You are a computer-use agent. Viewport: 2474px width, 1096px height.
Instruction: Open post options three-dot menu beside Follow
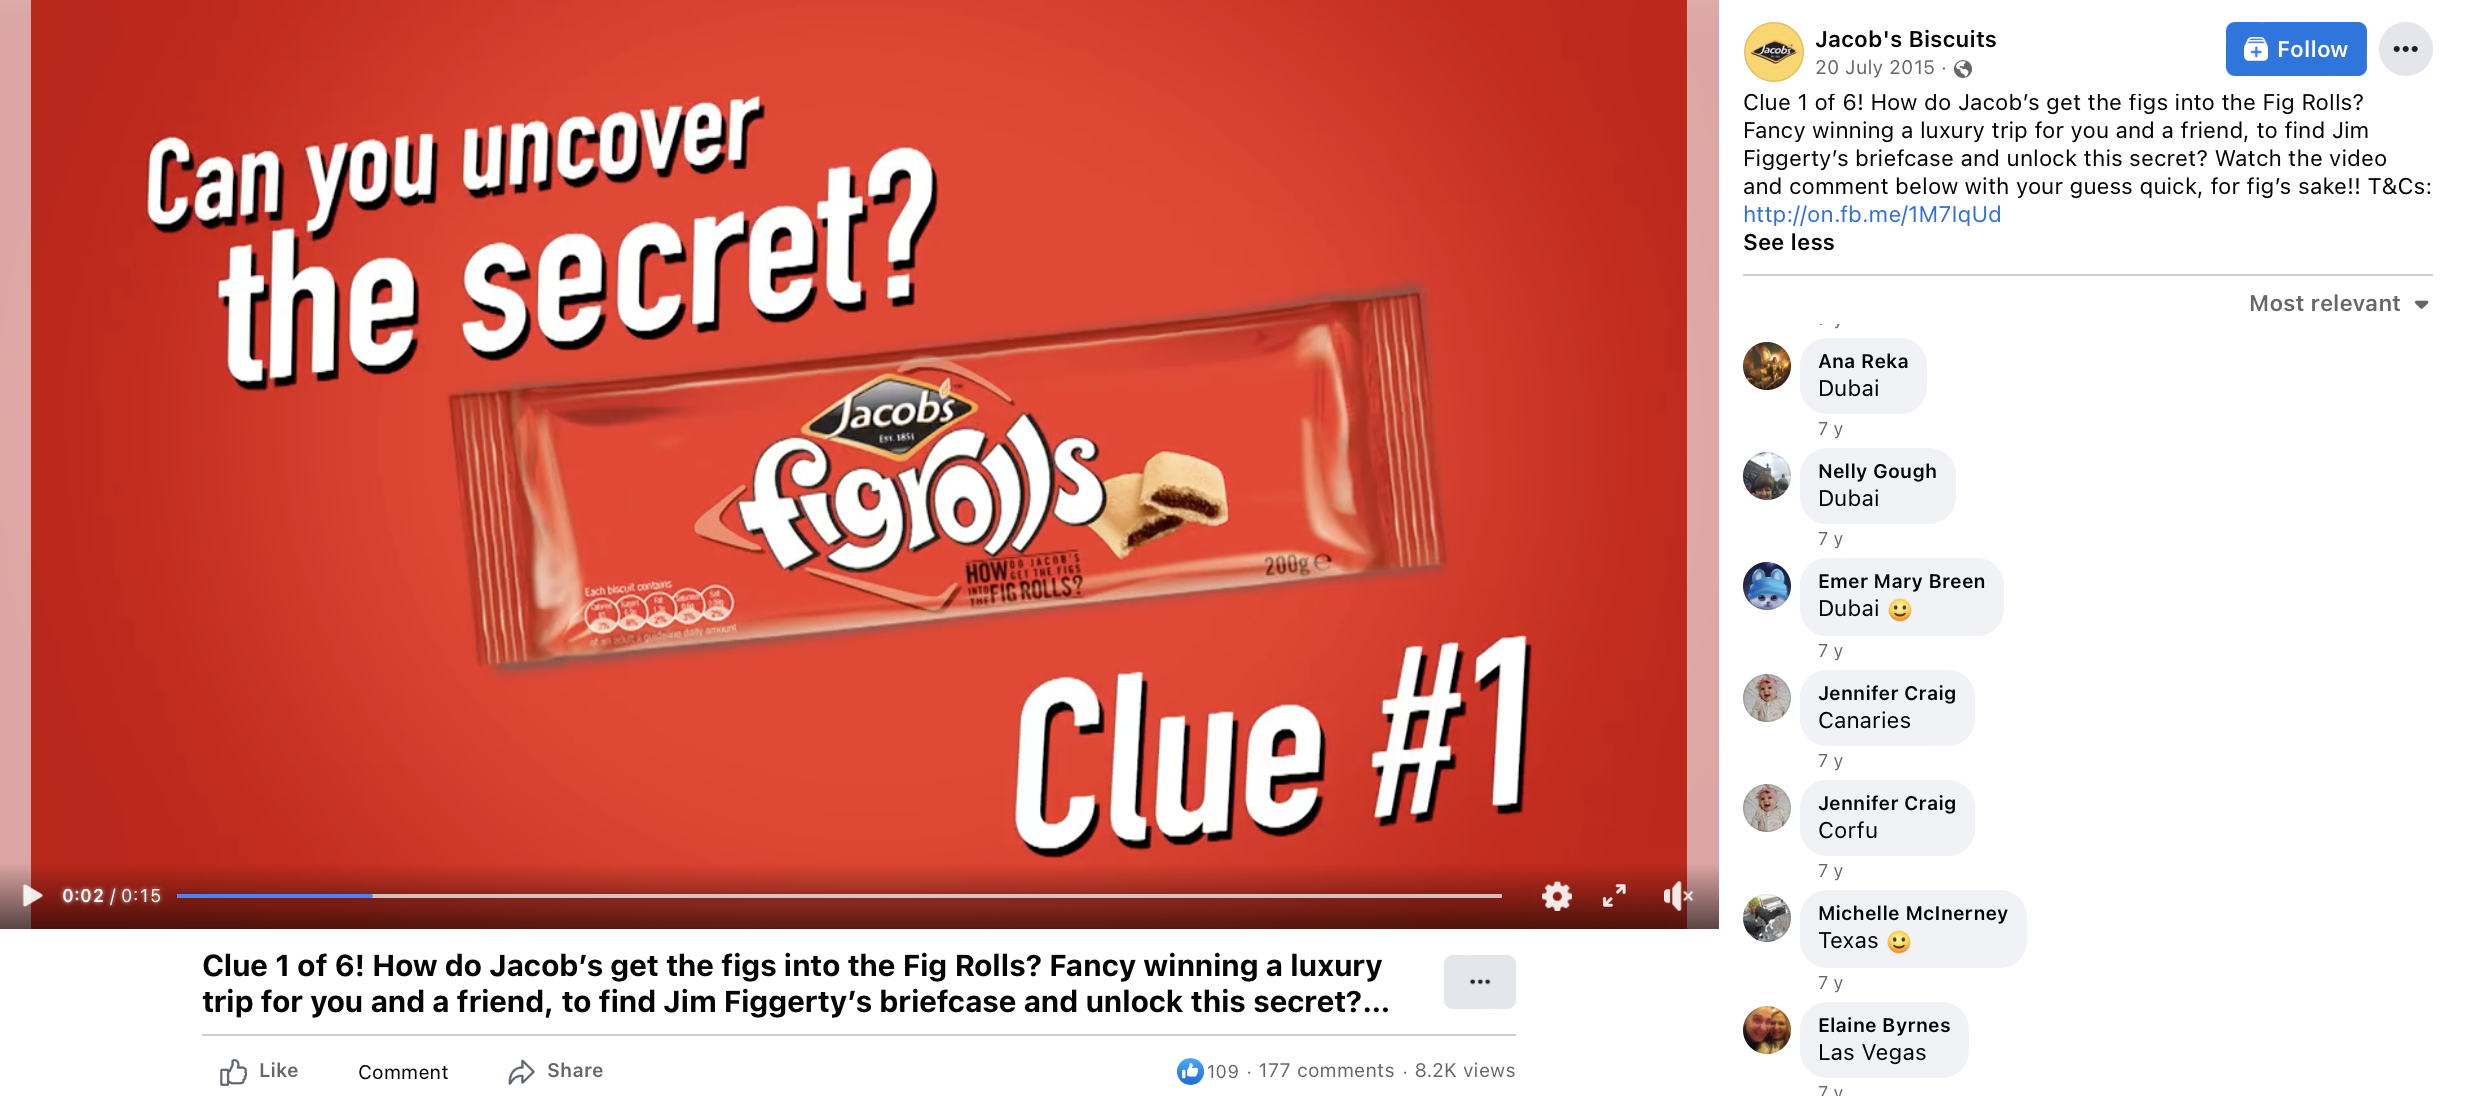[x=2405, y=49]
